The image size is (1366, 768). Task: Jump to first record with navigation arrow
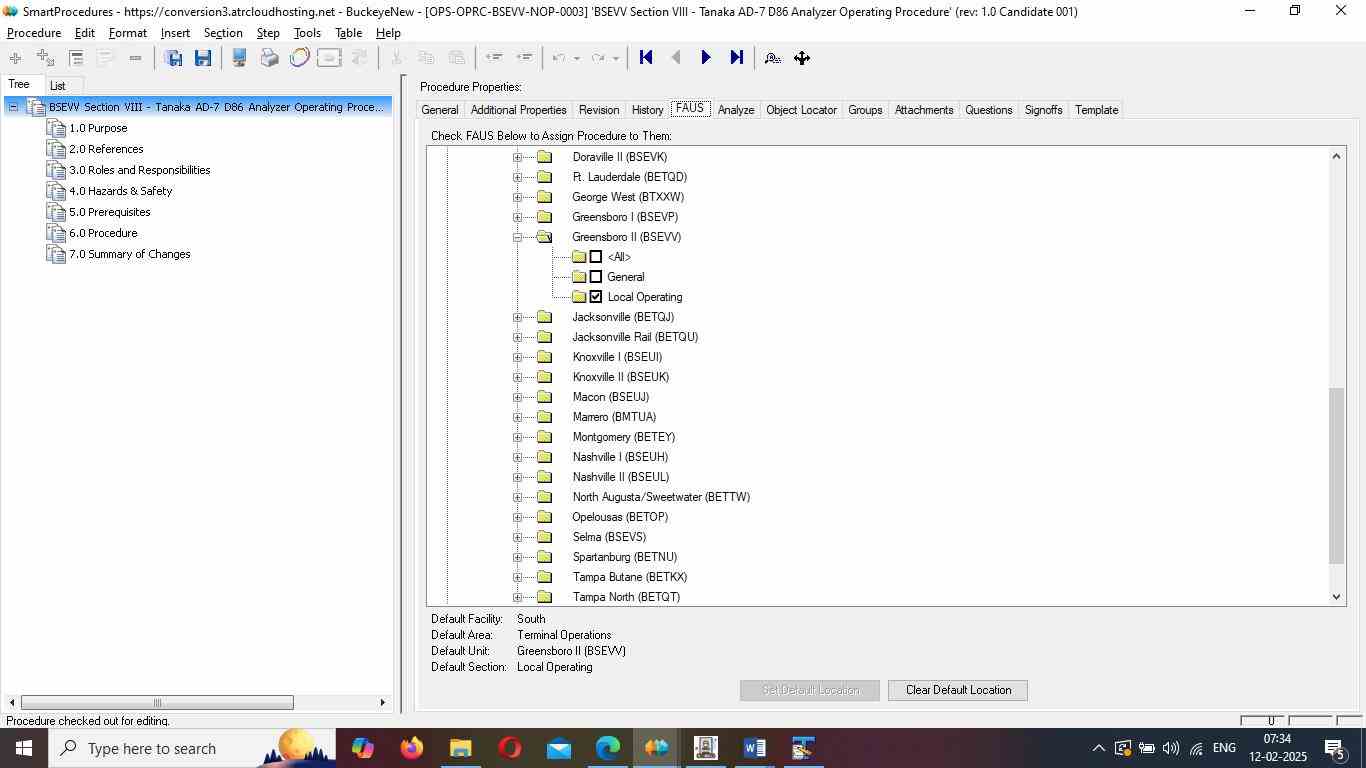[x=646, y=58]
